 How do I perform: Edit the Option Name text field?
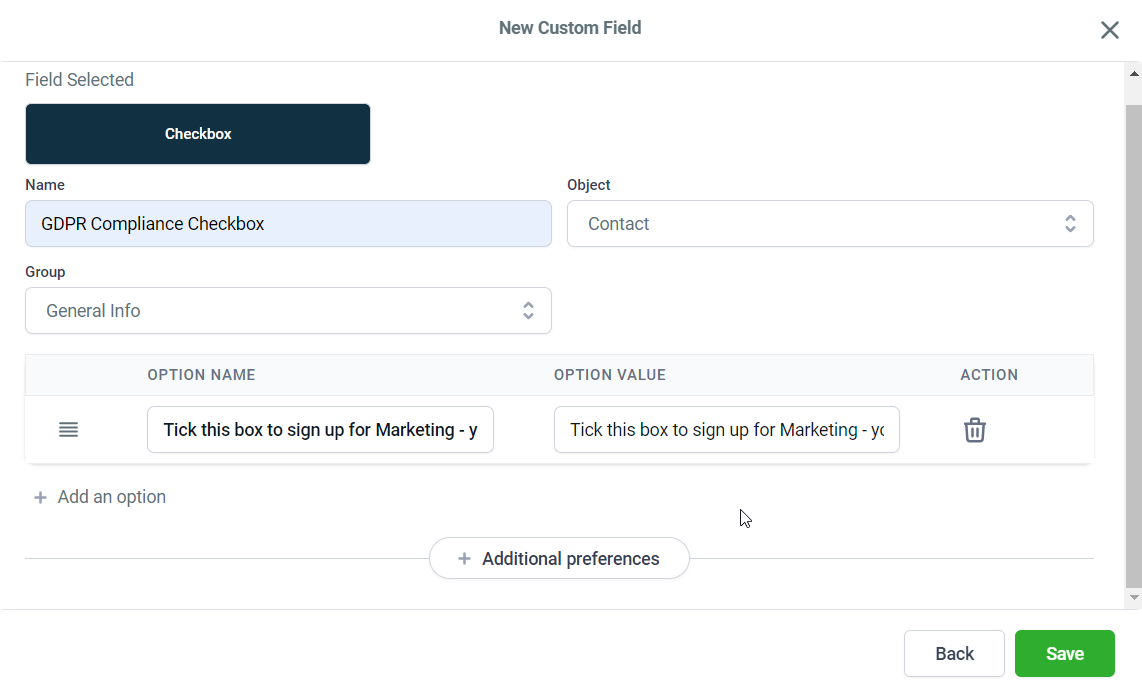[x=320, y=430]
